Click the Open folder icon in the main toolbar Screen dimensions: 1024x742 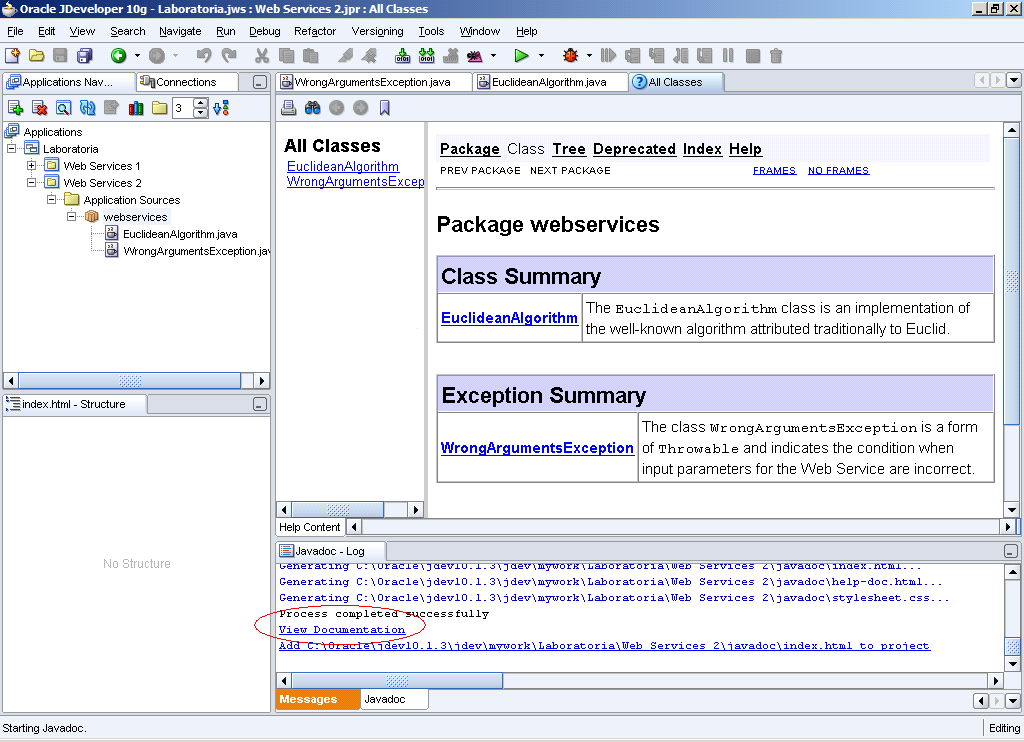pos(37,56)
